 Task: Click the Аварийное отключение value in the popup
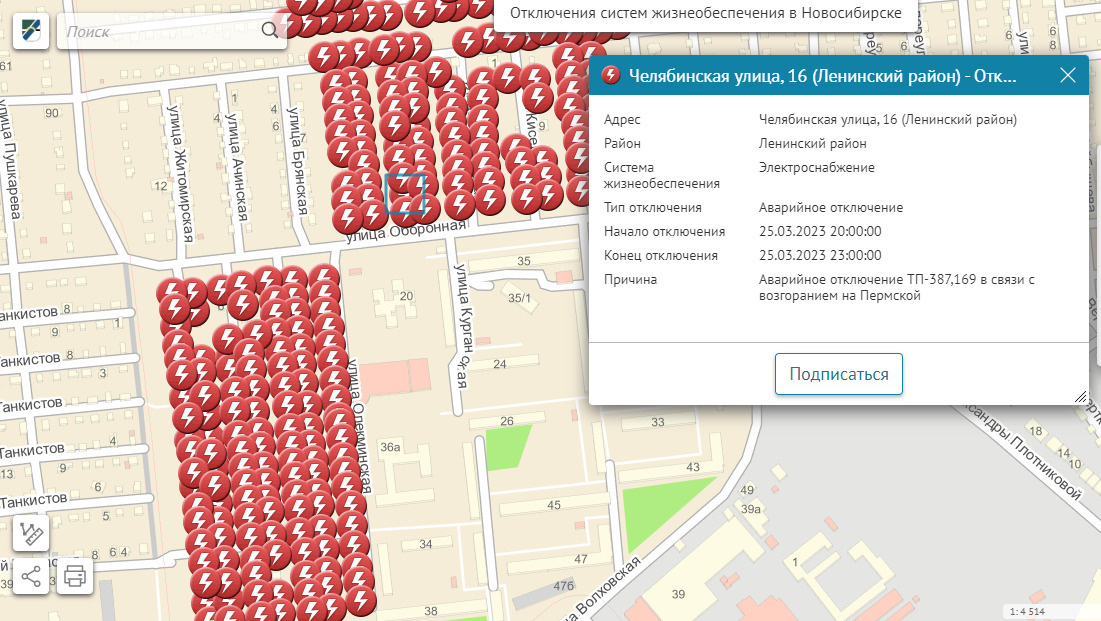(830, 207)
